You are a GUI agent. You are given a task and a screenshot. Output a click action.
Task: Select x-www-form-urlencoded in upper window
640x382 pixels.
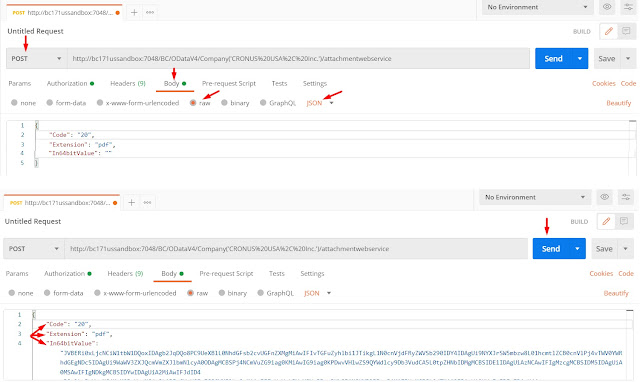tap(100, 103)
